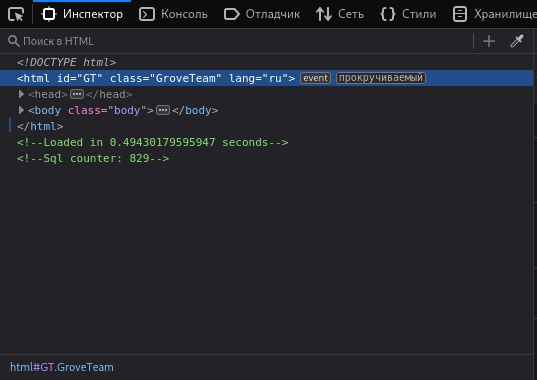Image resolution: width=537 pixels, height=380 pixels.
Task: Activate the eyedropper color picker icon
Action: (517, 41)
